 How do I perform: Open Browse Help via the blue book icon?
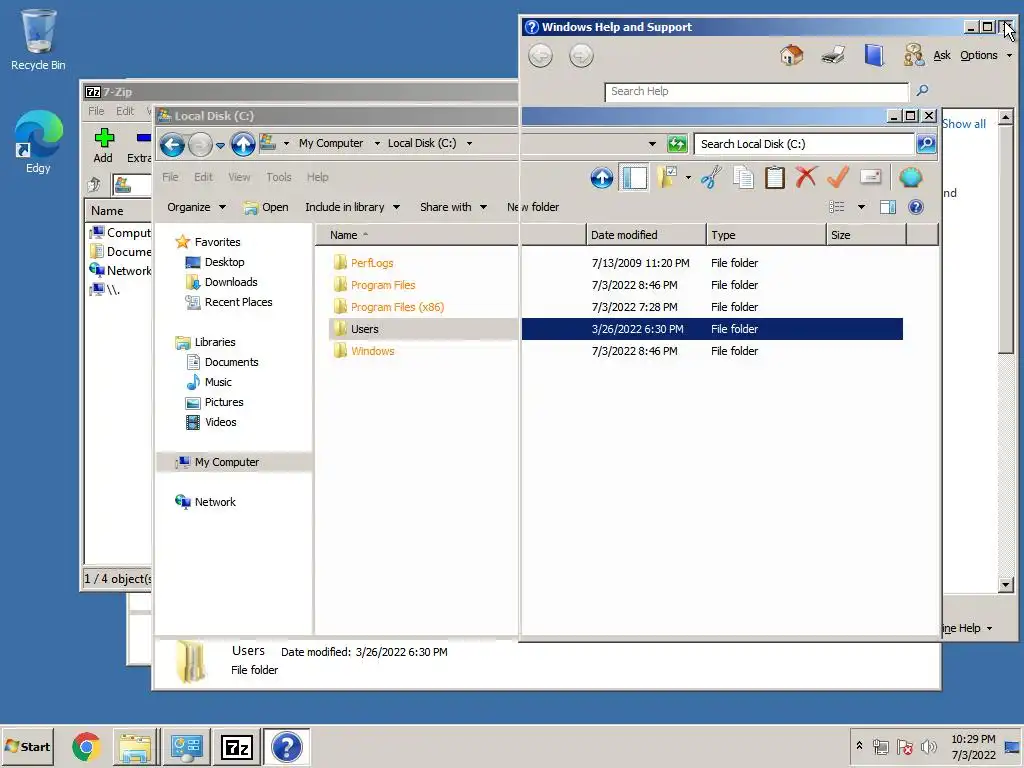(x=874, y=56)
